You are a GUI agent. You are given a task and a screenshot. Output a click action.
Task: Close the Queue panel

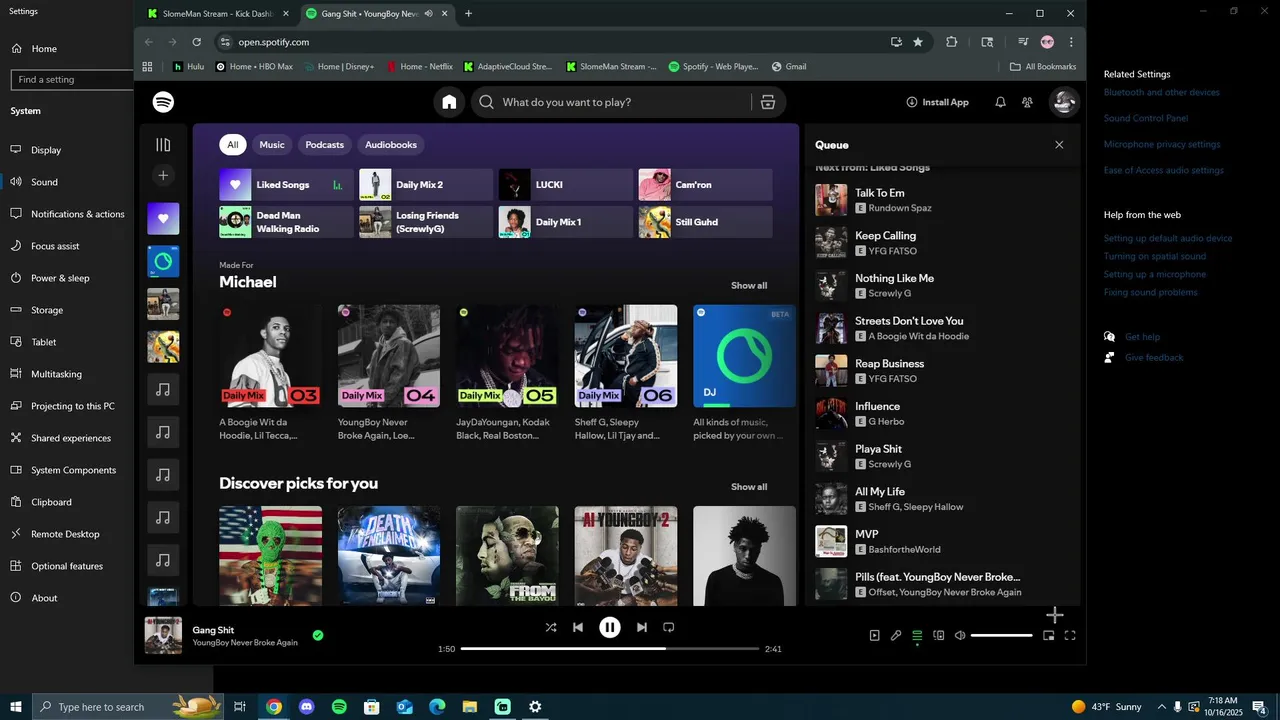pyautogui.click(x=1059, y=145)
